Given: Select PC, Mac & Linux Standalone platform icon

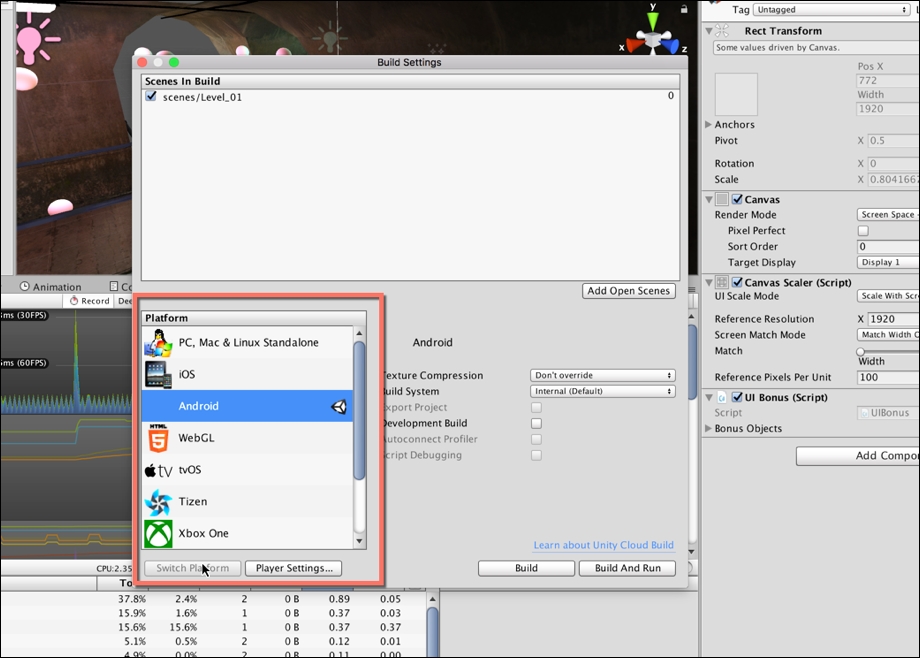Looking at the screenshot, I should pos(158,343).
